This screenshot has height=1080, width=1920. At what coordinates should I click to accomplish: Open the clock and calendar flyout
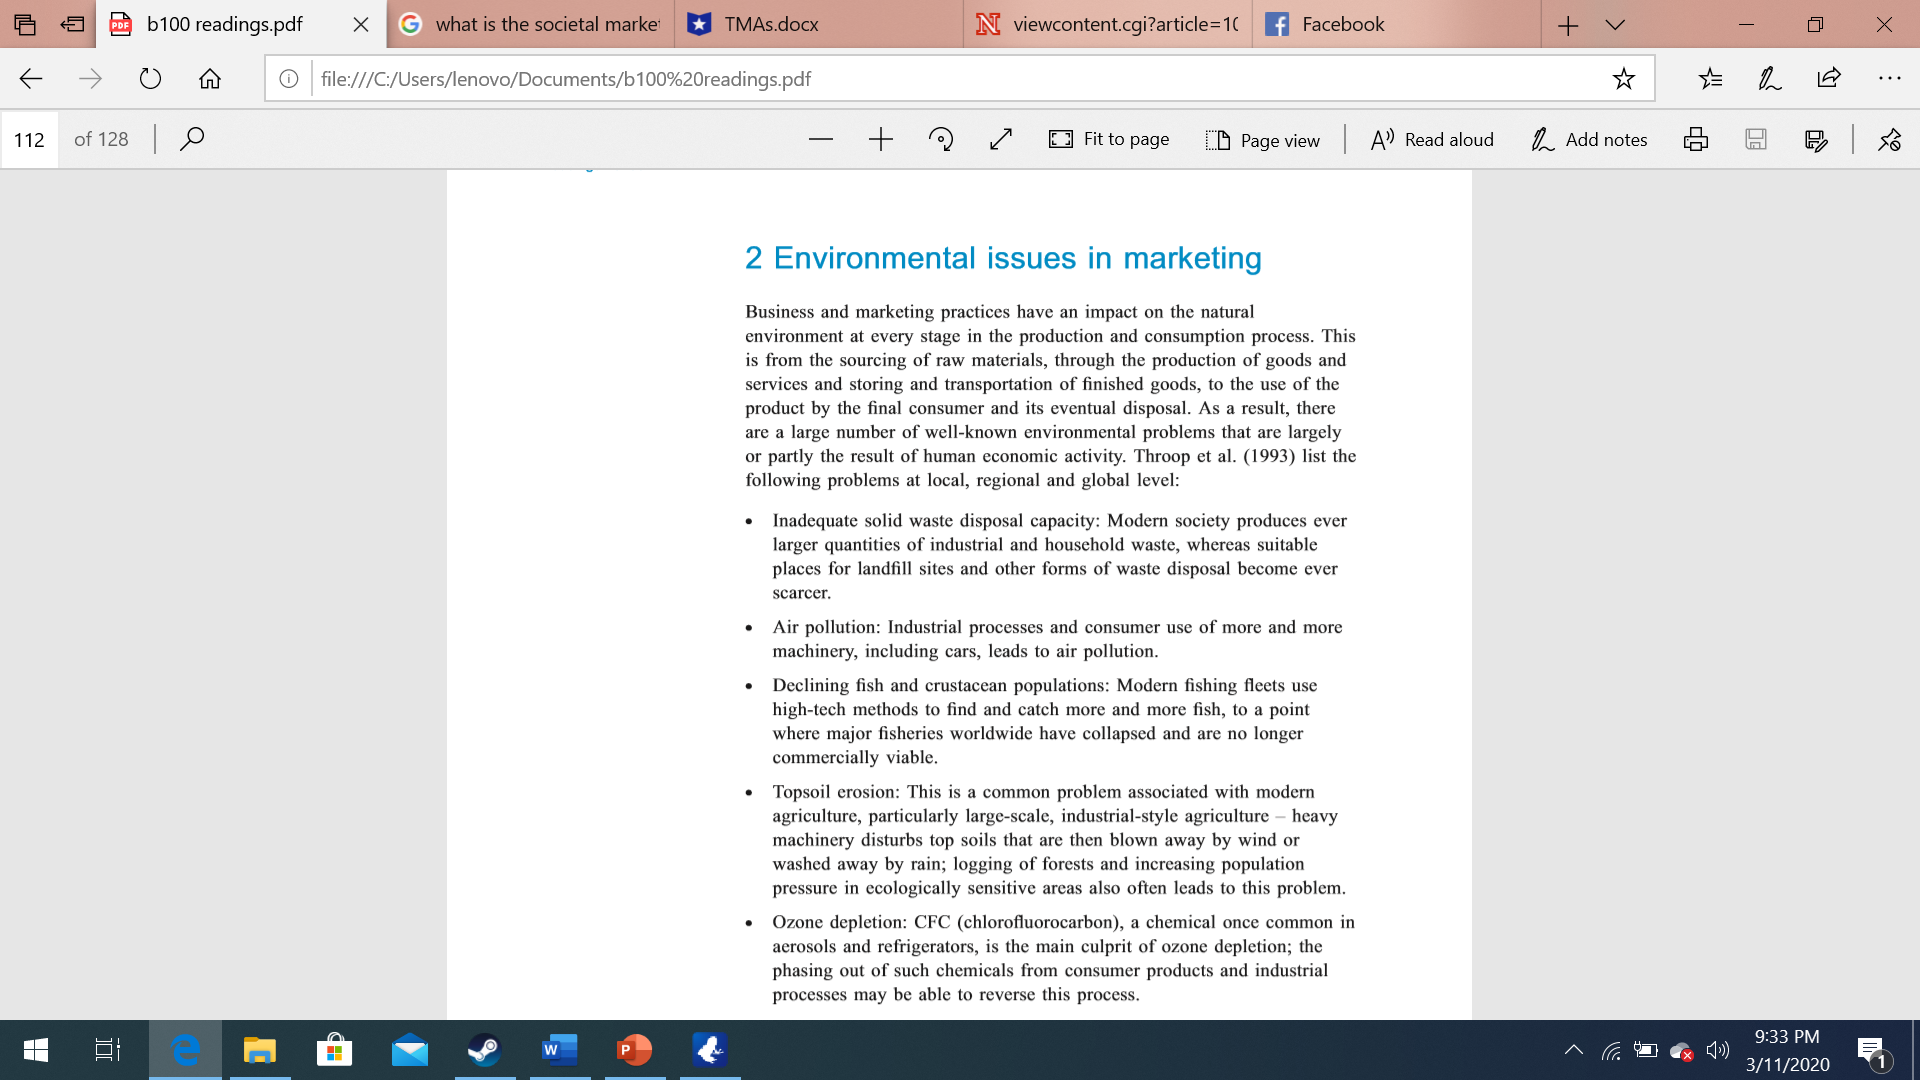point(1787,1050)
